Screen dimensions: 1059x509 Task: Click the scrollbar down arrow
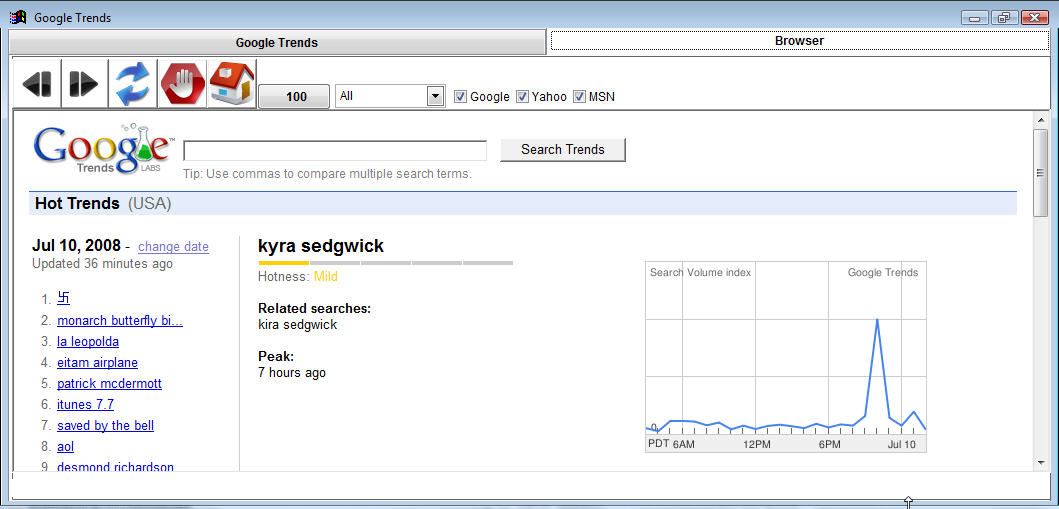click(1041, 463)
